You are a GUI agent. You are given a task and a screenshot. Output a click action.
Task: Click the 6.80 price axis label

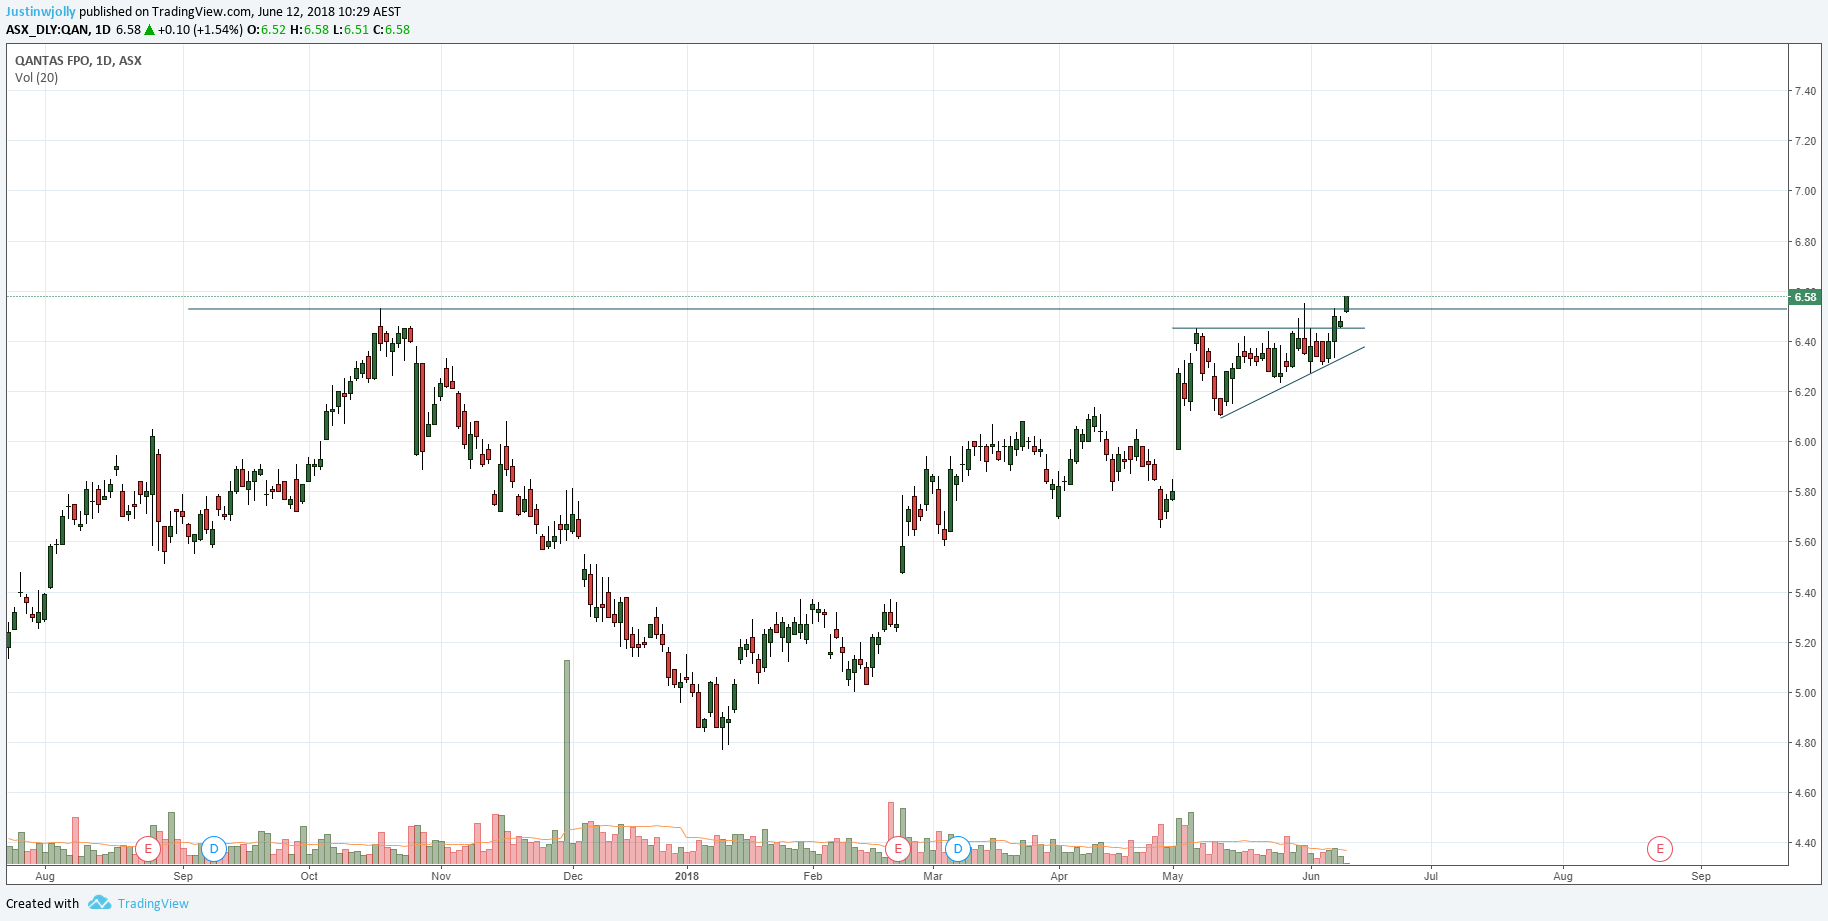[1805, 242]
